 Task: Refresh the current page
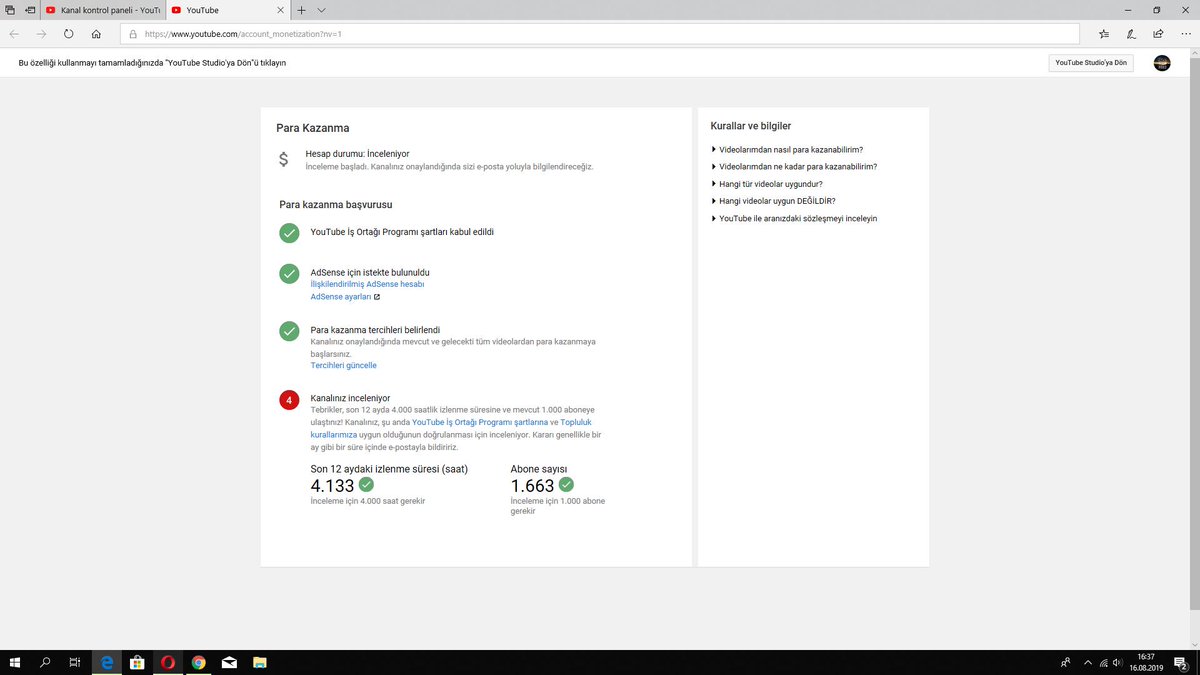[68, 33]
